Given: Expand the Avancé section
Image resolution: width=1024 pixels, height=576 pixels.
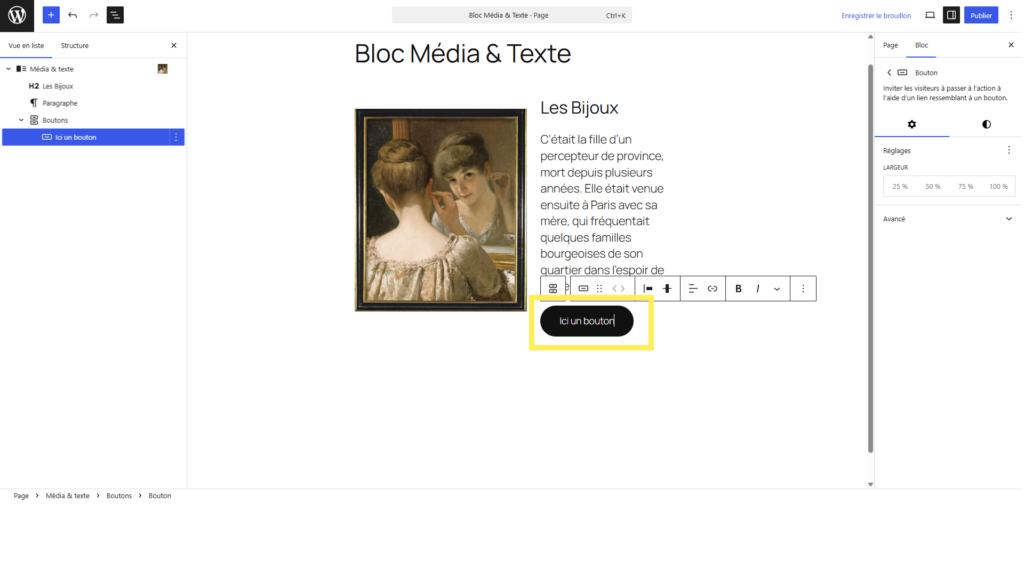Looking at the screenshot, I should [948, 219].
